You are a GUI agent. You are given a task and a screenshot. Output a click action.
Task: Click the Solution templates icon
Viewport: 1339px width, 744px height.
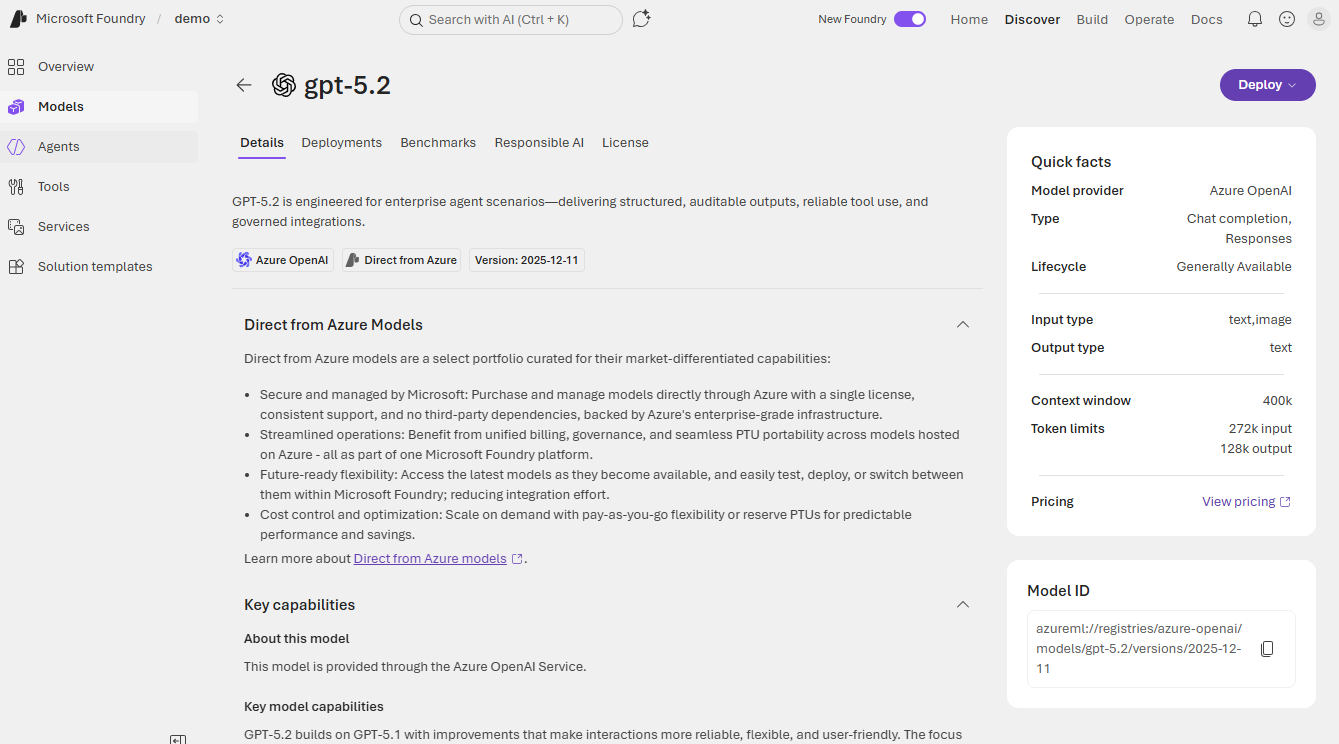tap(16, 267)
